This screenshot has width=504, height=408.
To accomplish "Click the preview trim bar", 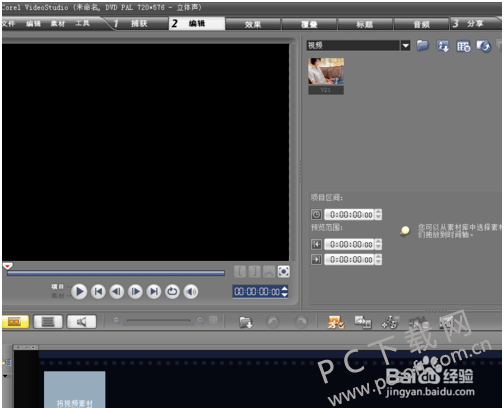I will pos(116,273).
